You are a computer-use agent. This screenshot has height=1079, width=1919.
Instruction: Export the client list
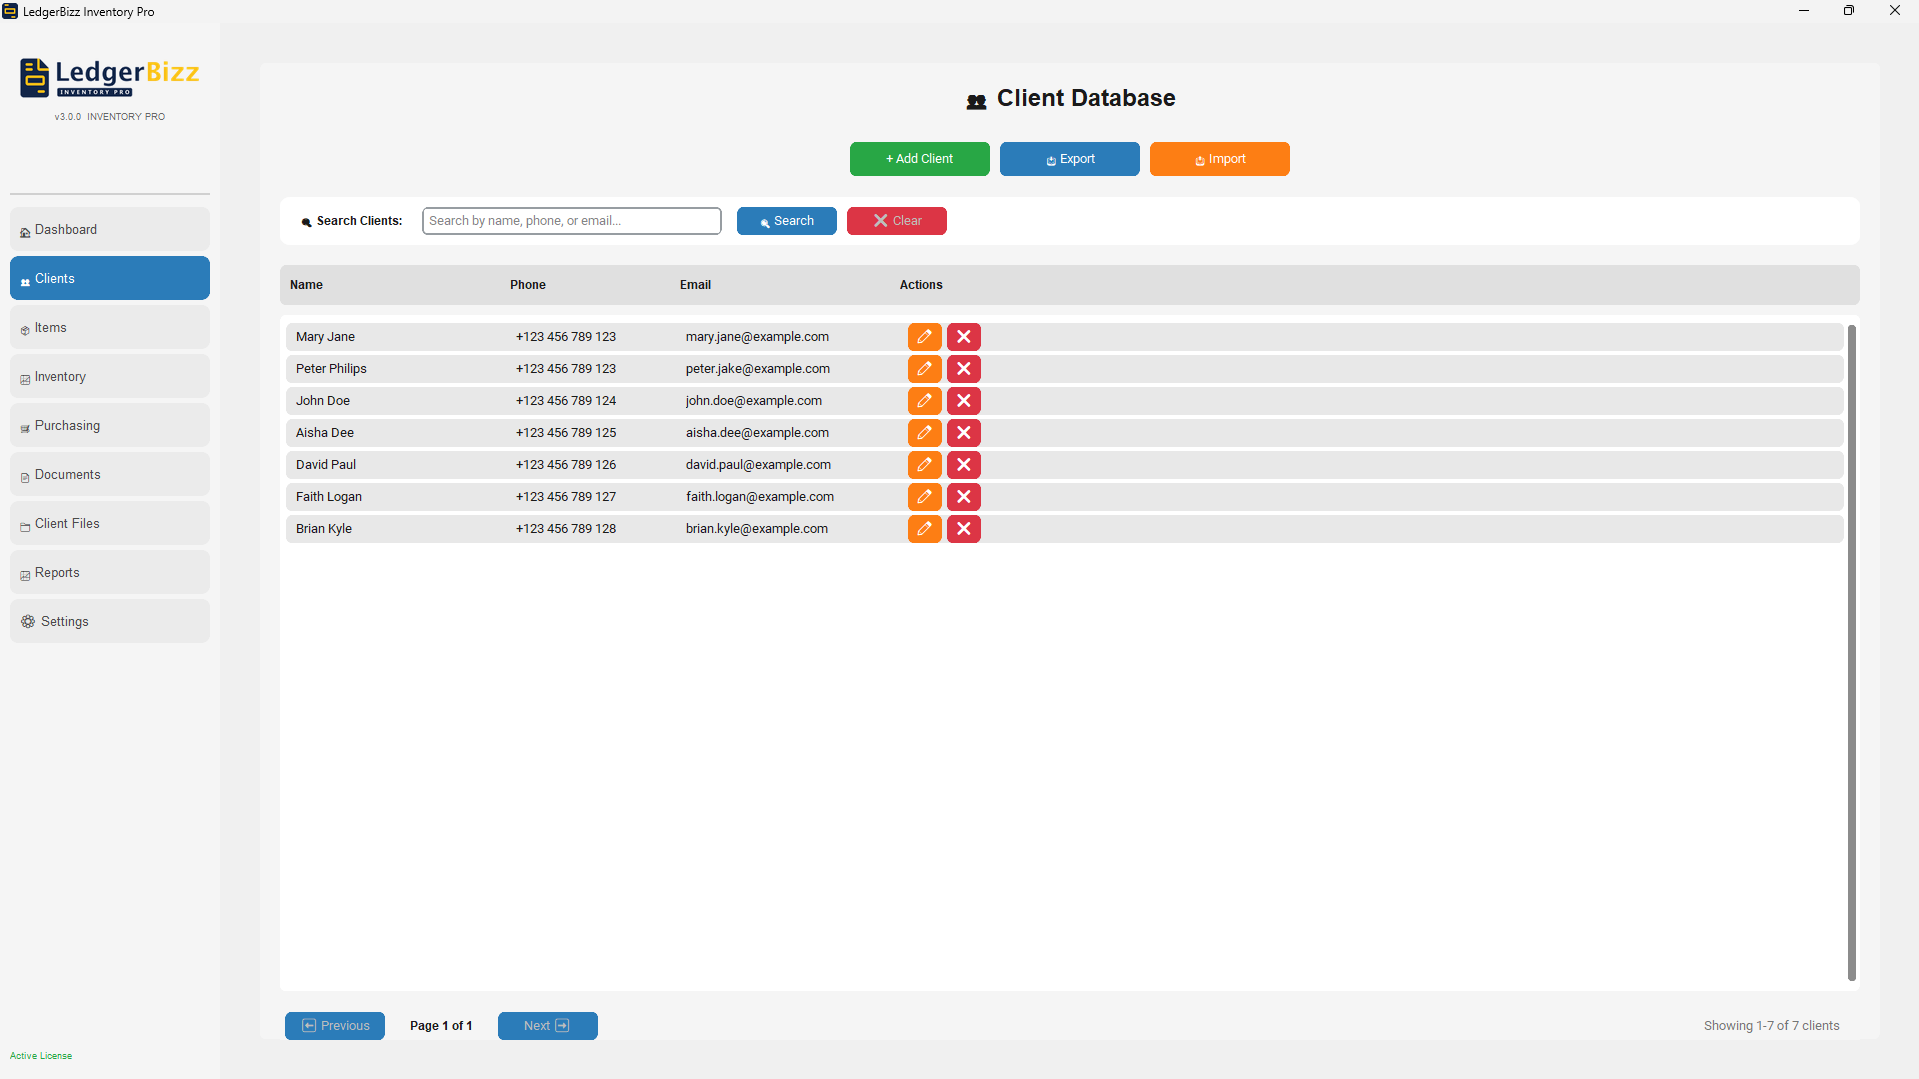[x=1069, y=159]
